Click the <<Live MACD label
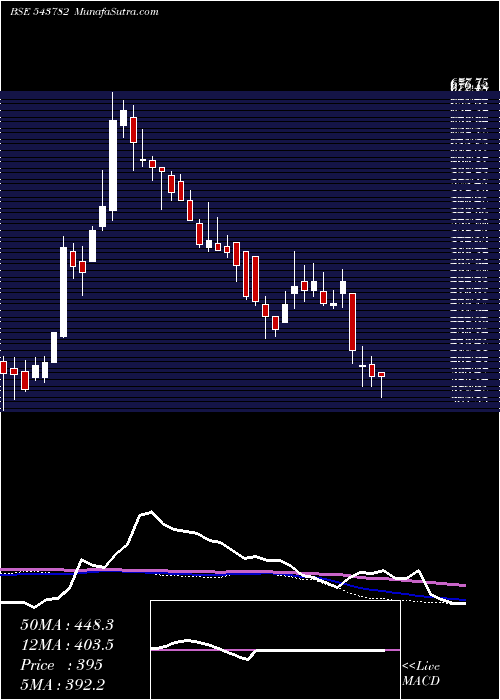The height and width of the screenshot is (700, 500). pyautogui.click(x=421, y=673)
